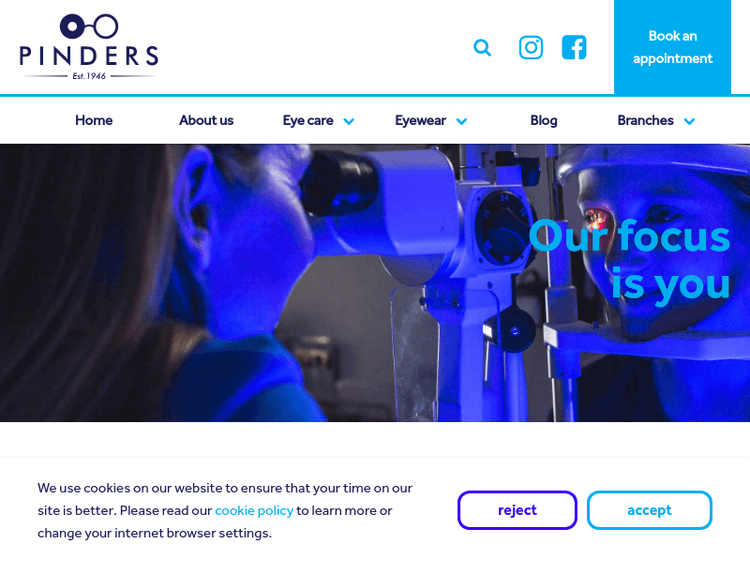Open the cookie policy link
This screenshot has height=563, width=750.
click(x=254, y=510)
